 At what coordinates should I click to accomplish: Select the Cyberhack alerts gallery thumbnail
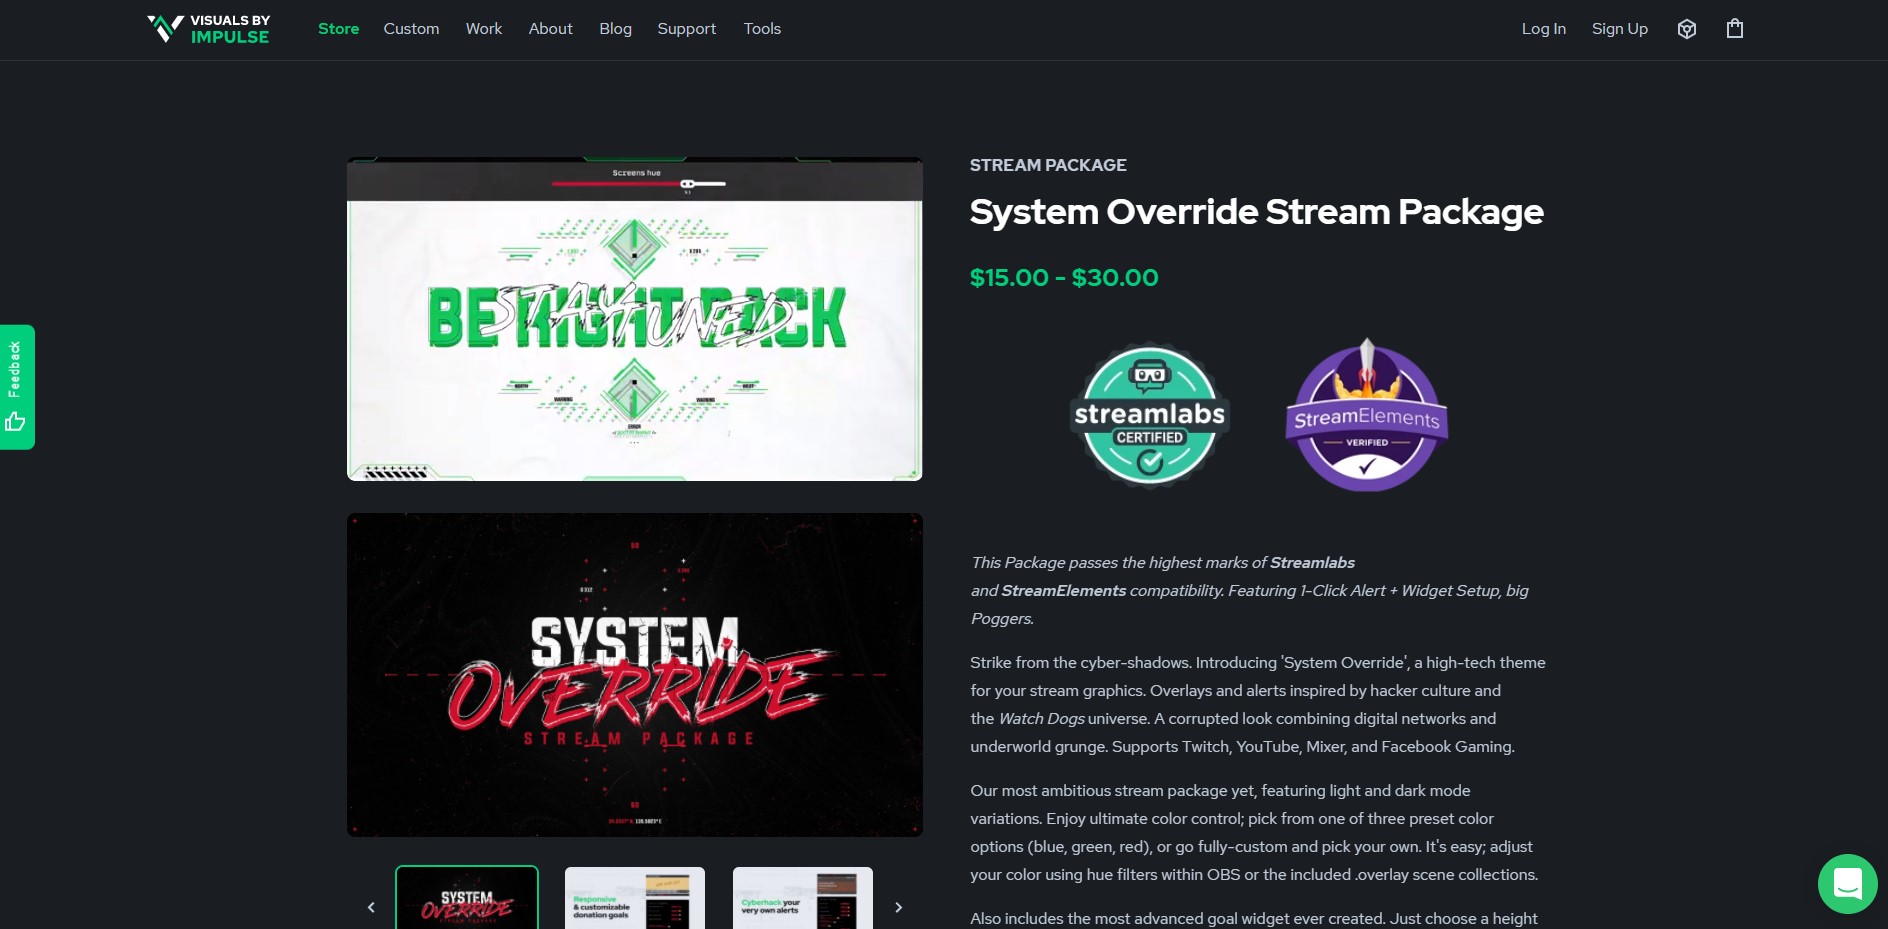pos(803,898)
